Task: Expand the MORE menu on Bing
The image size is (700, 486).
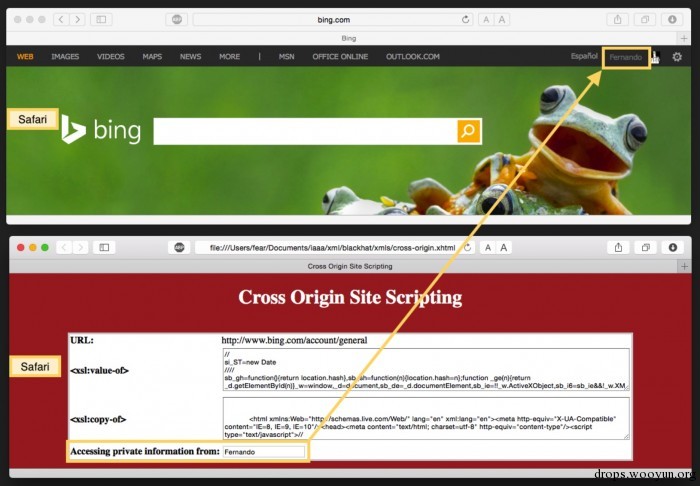Action: tap(229, 57)
